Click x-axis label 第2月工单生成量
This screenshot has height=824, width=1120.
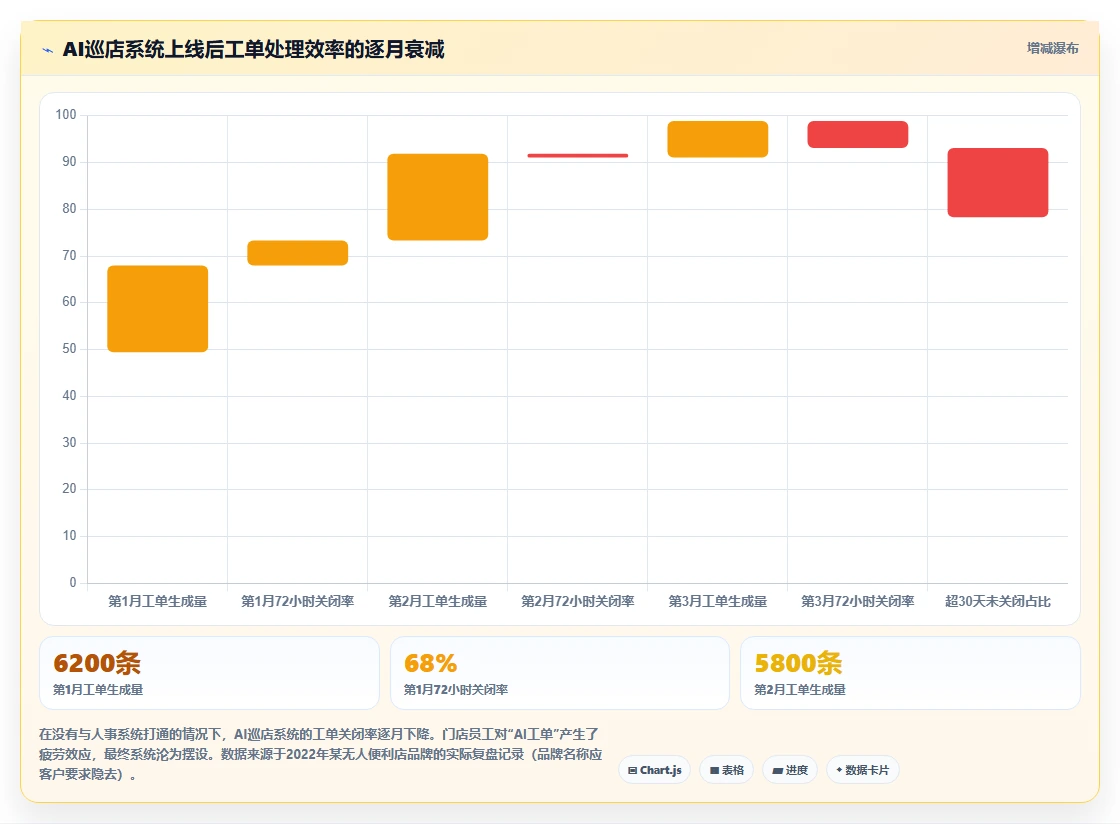click(438, 601)
